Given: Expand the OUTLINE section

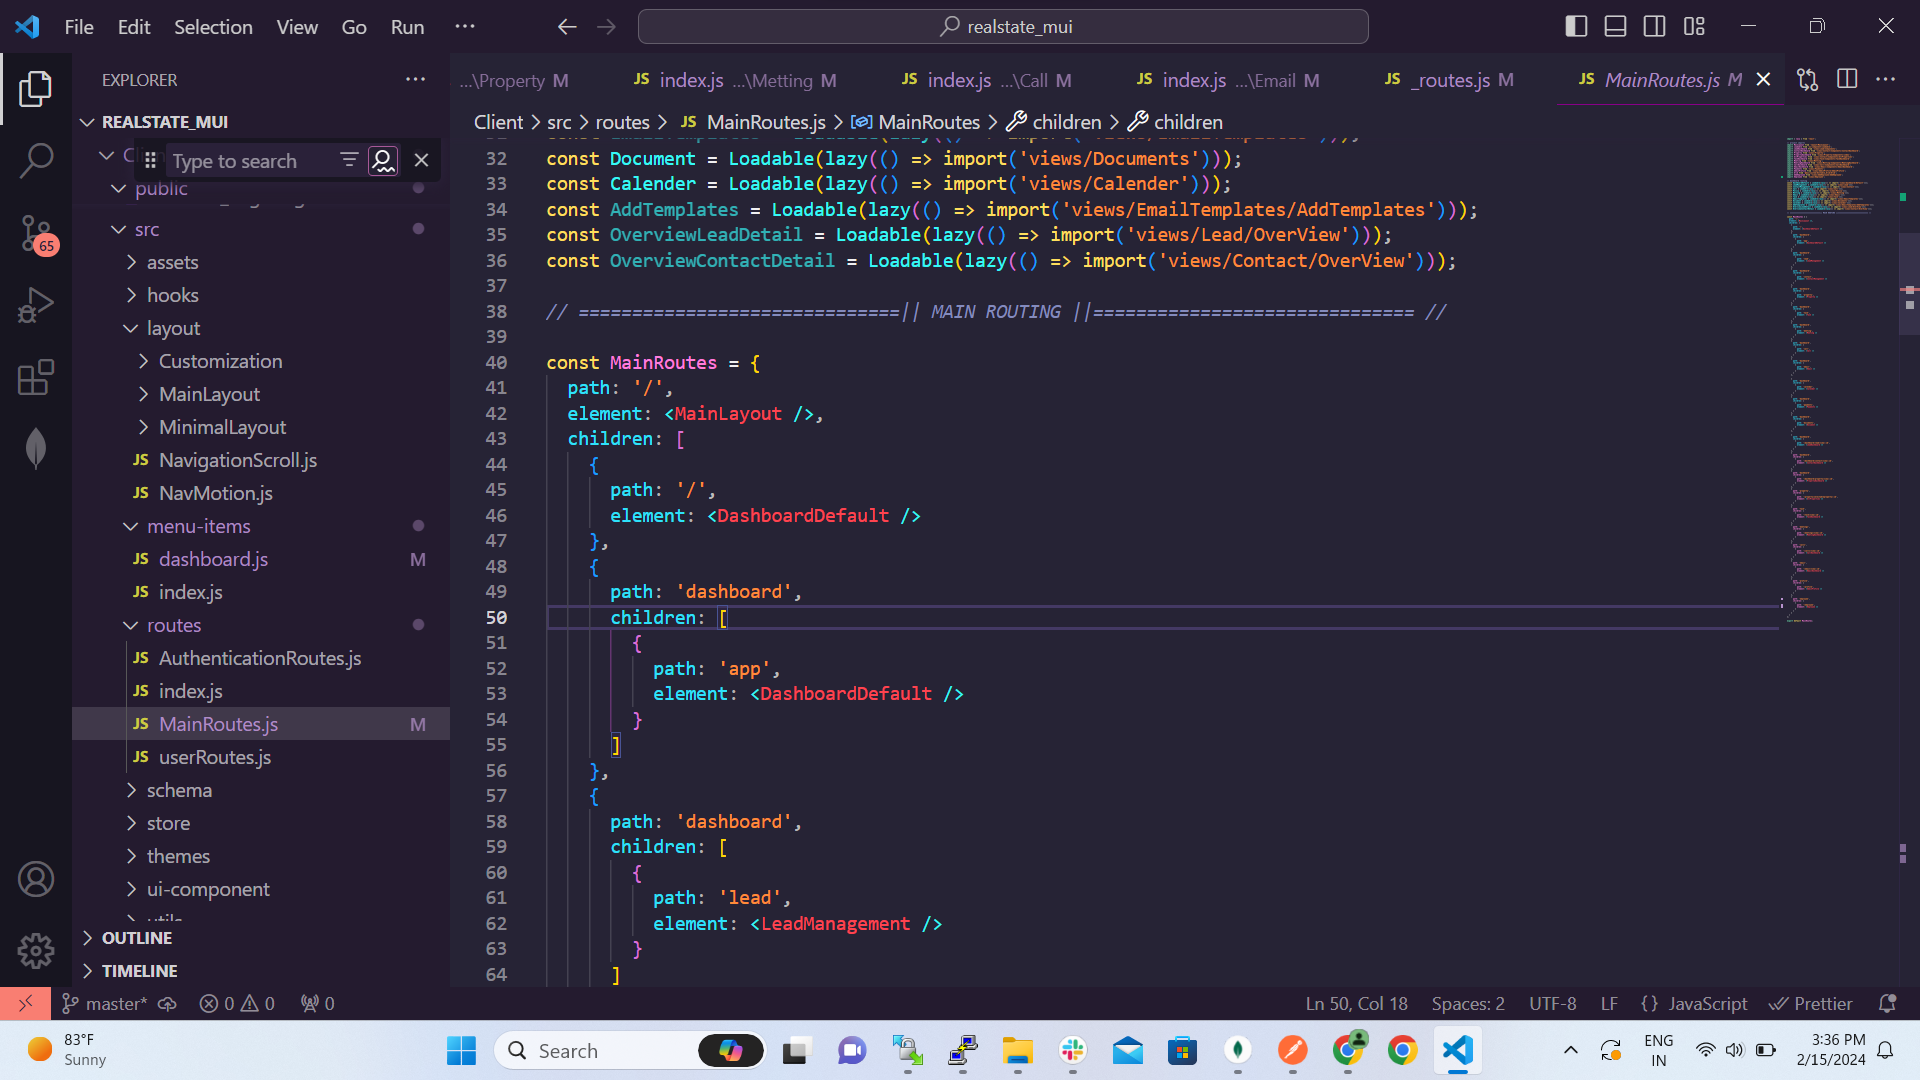Looking at the screenshot, I should pyautogui.click(x=136, y=938).
